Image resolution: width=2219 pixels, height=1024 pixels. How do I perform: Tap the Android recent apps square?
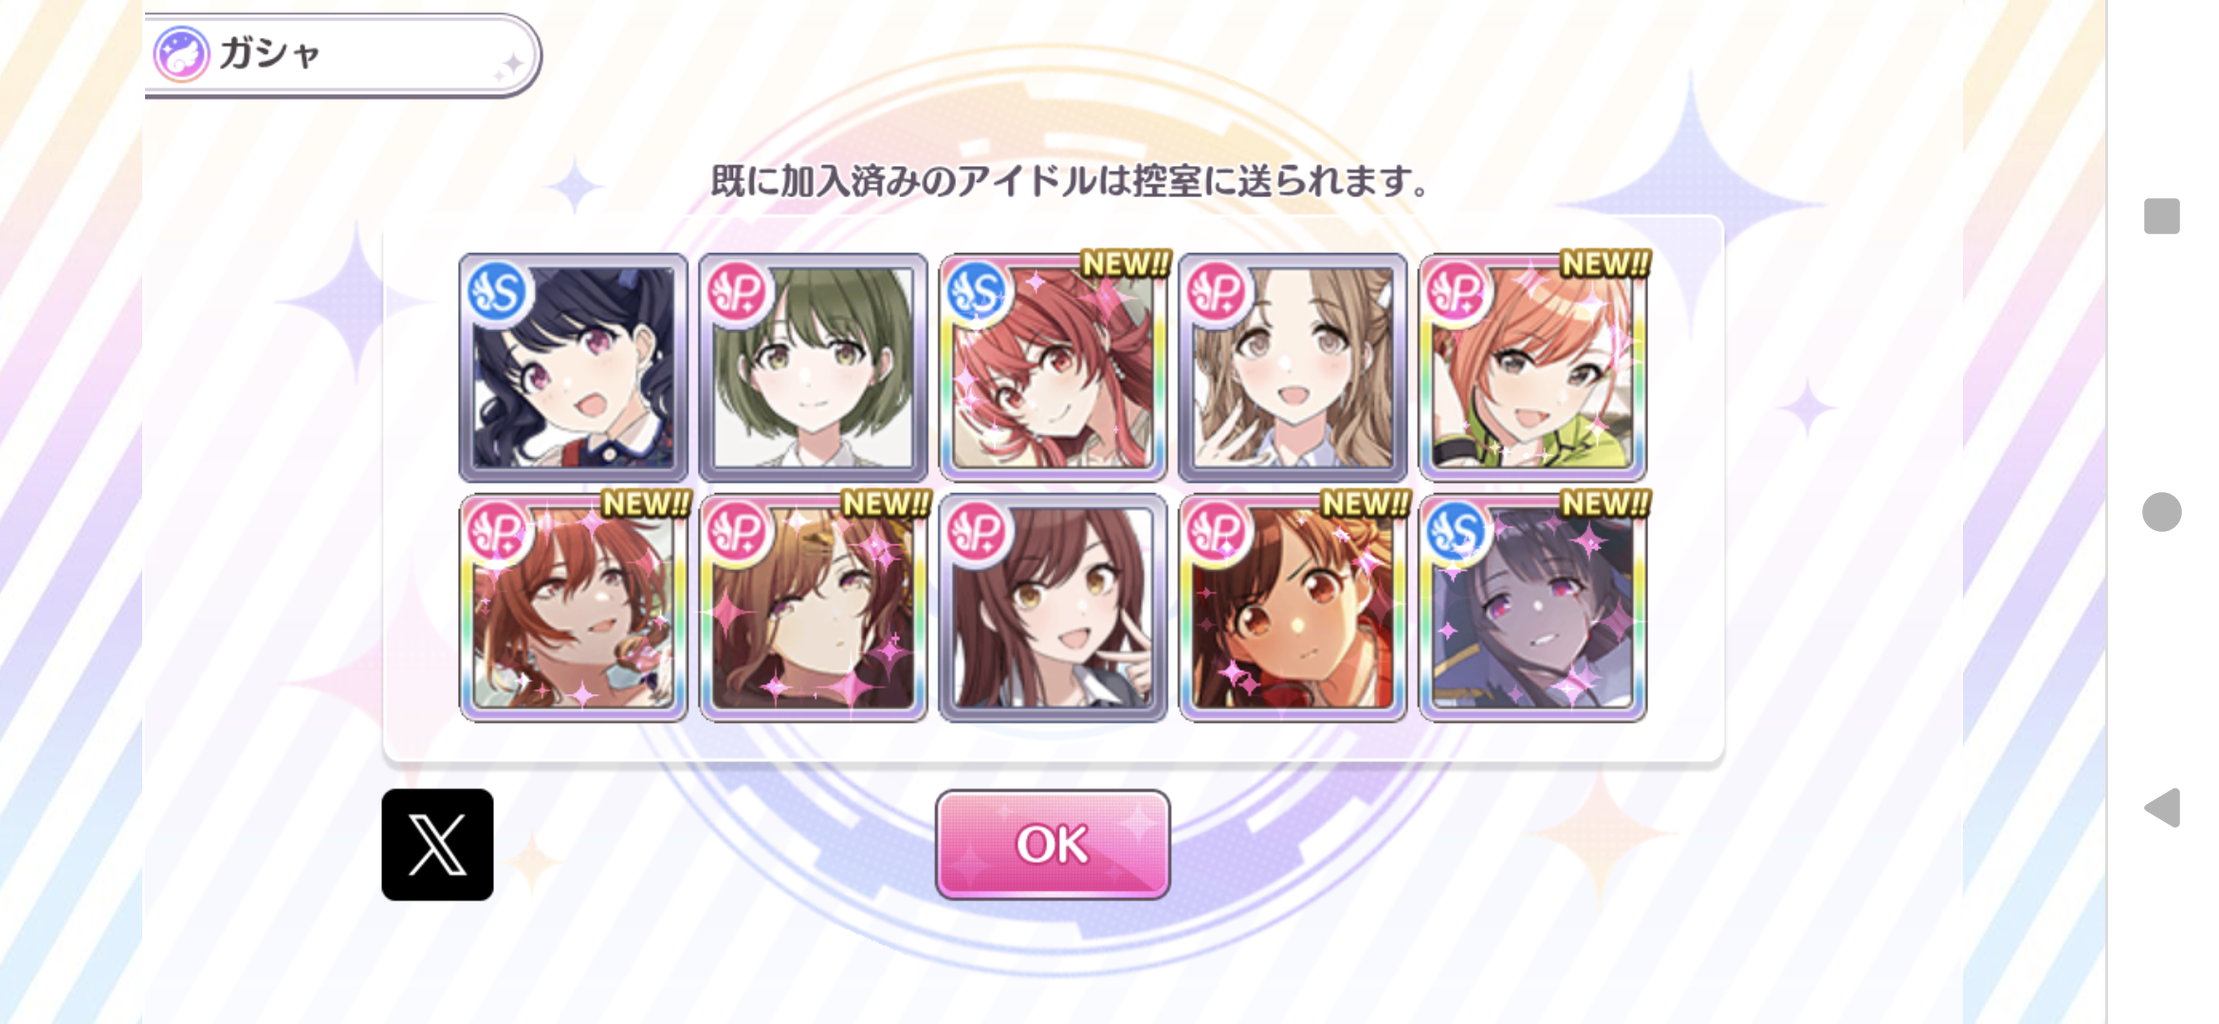[x=2161, y=216]
